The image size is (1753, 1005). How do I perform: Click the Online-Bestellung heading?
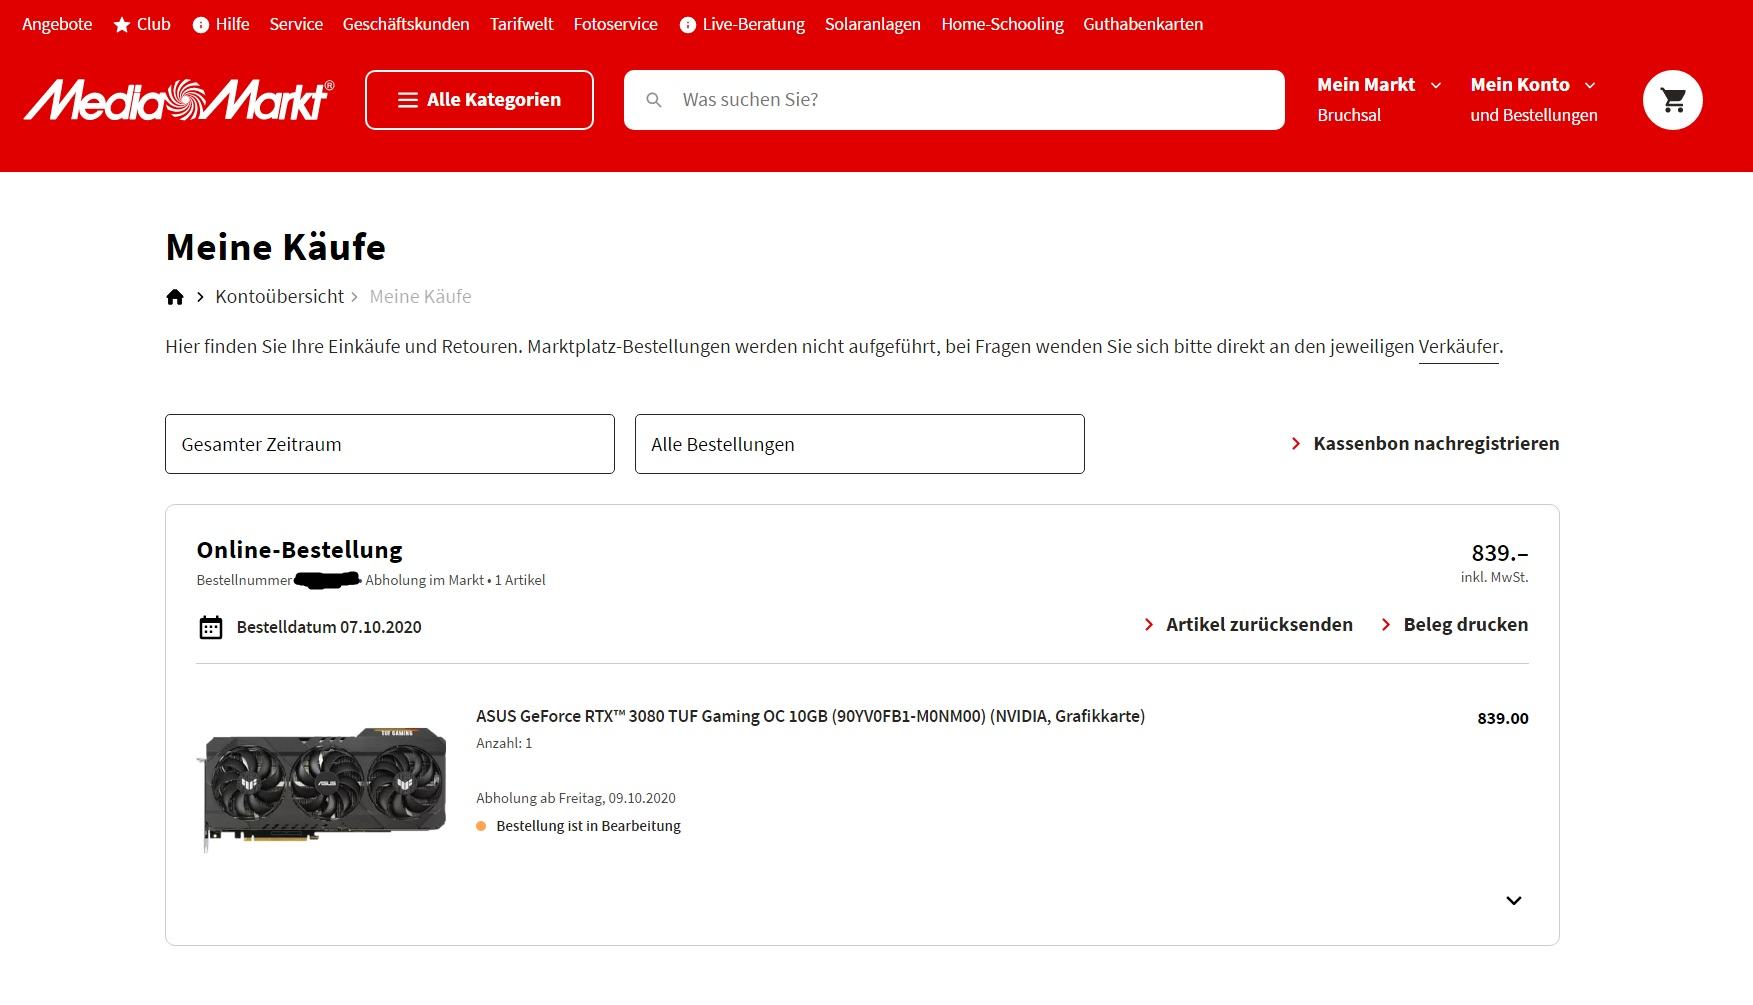(299, 550)
